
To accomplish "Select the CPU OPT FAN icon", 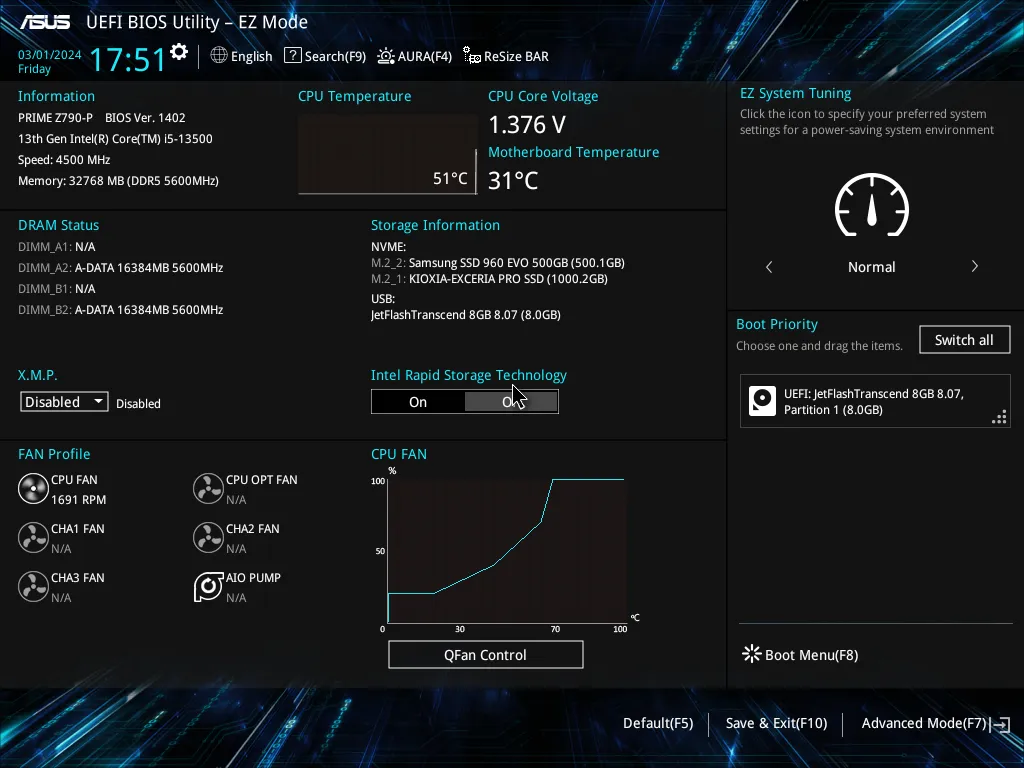I will pos(208,488).
